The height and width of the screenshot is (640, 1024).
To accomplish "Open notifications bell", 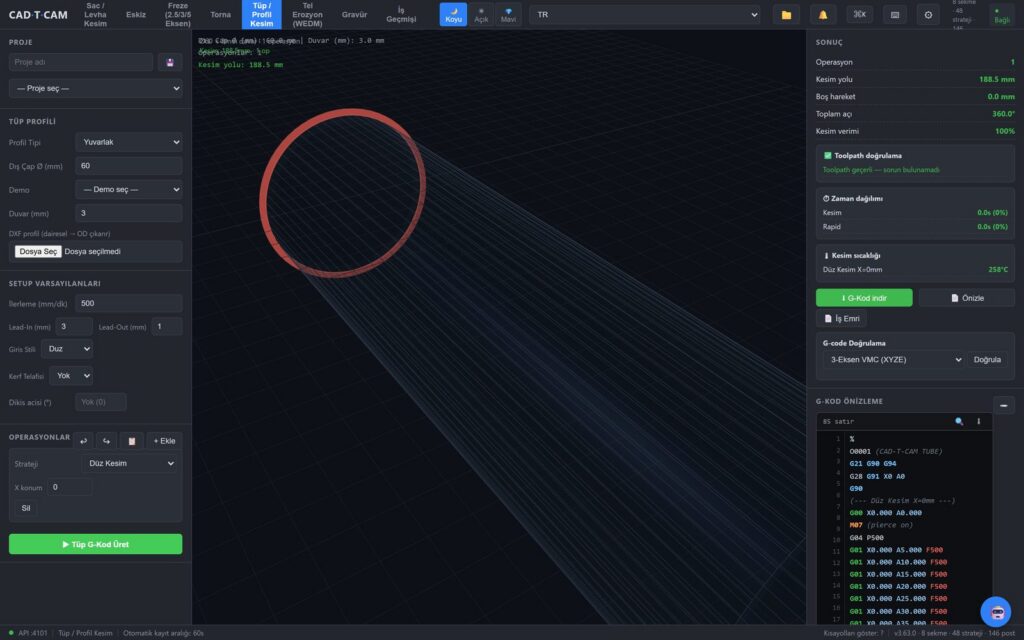I will 823,14.
